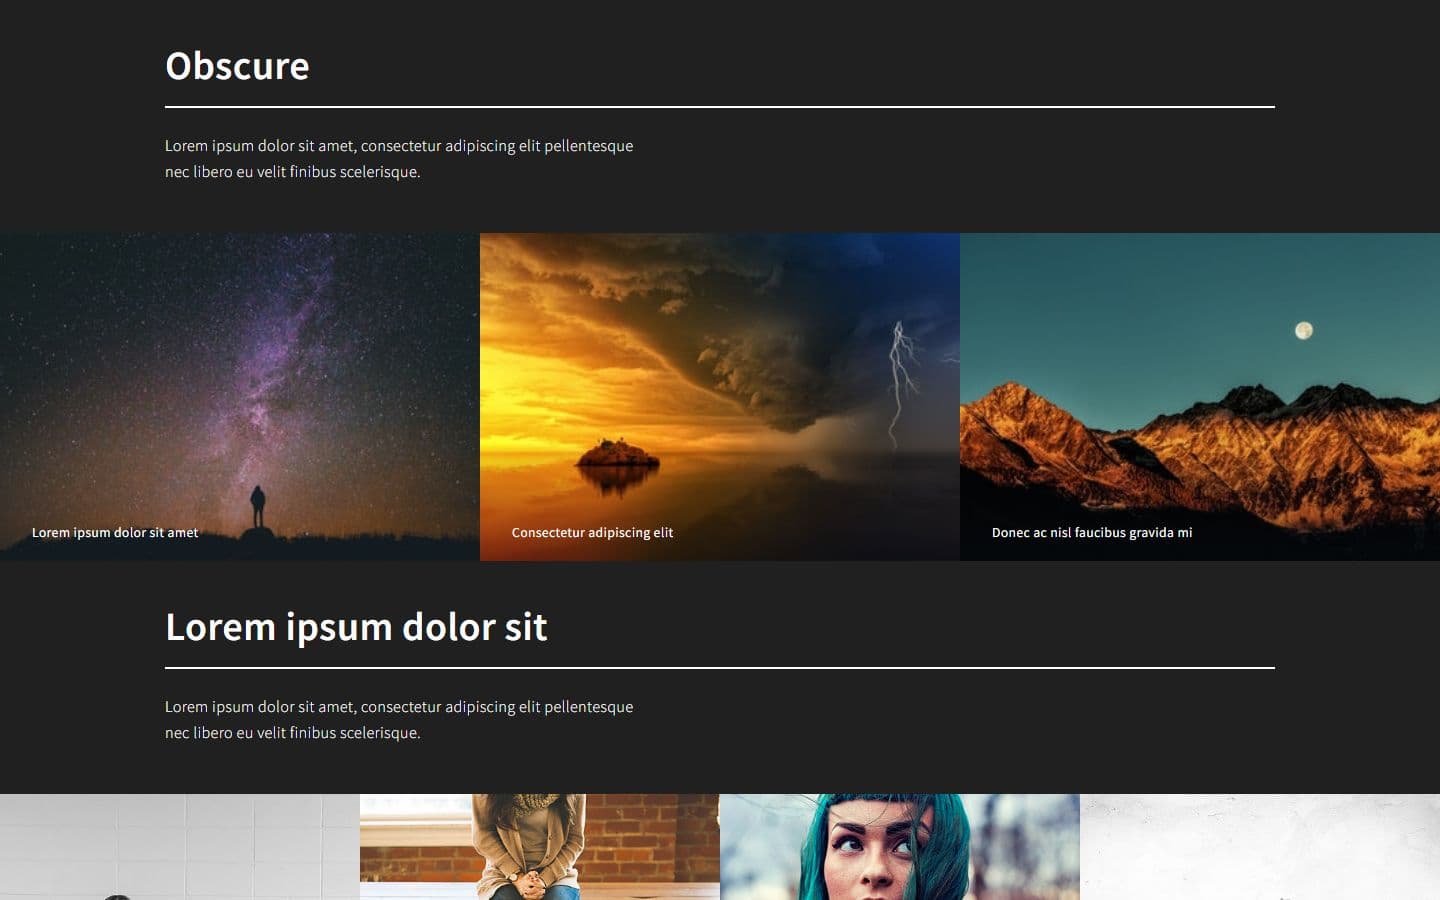Open the Milky Way starry sky thumbnail
This screenshot has width=1440, height=900.
click(x=240, y=397)
